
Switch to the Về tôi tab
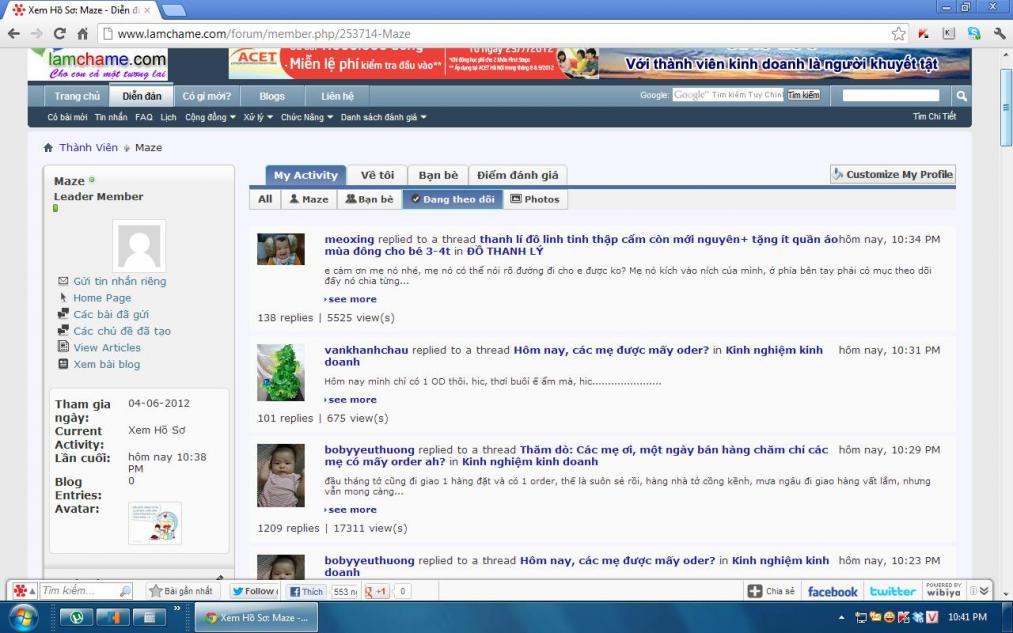377,175
